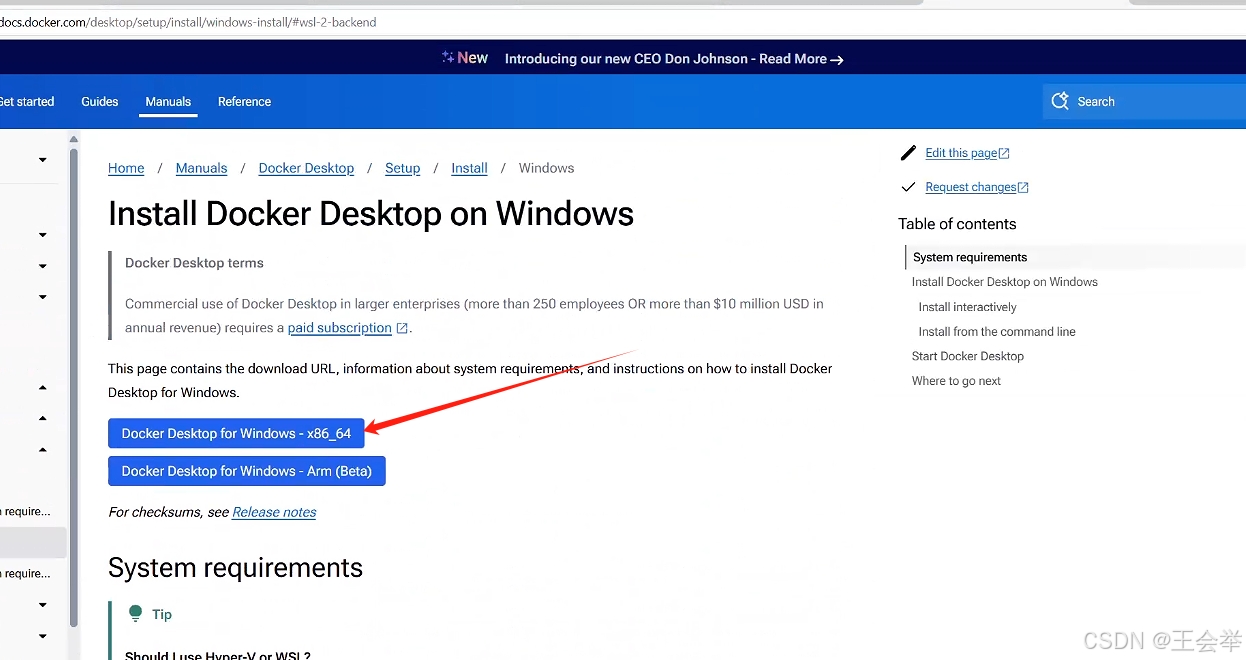
Task: Go to the Manuals breadcrumb link
Action: 202,168
